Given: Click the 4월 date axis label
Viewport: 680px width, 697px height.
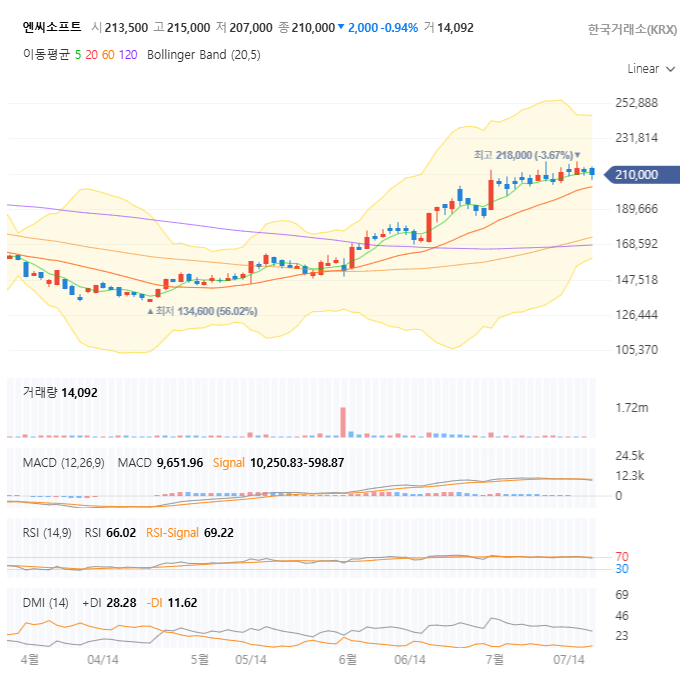Looking at the screenshot, I should [x=30, y=659].
